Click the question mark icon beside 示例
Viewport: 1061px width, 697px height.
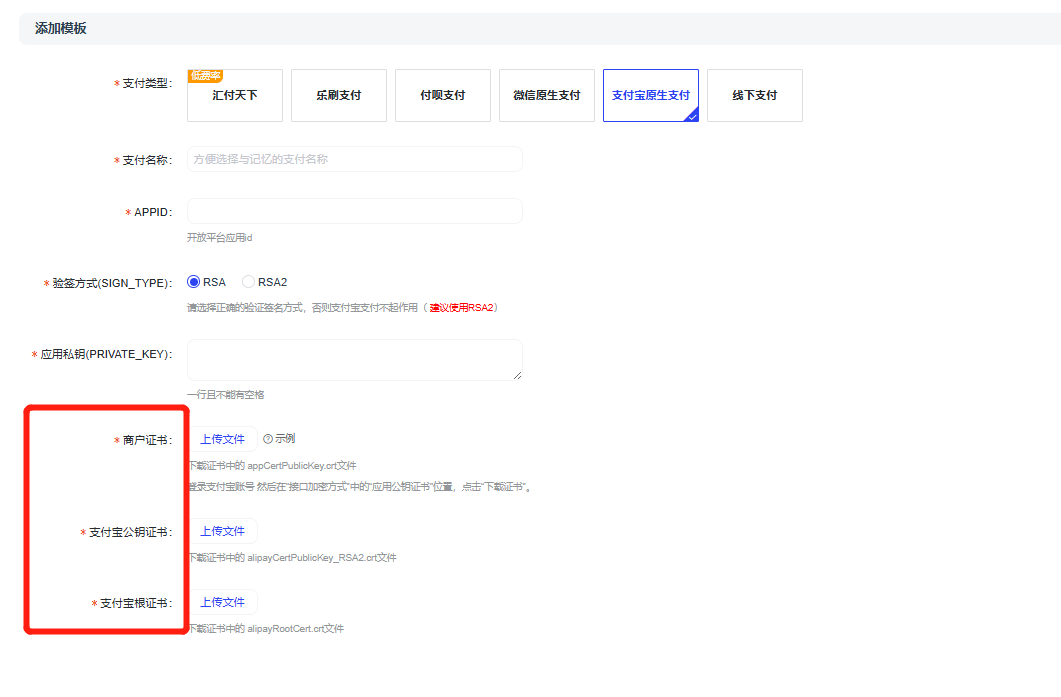[268, 439]
